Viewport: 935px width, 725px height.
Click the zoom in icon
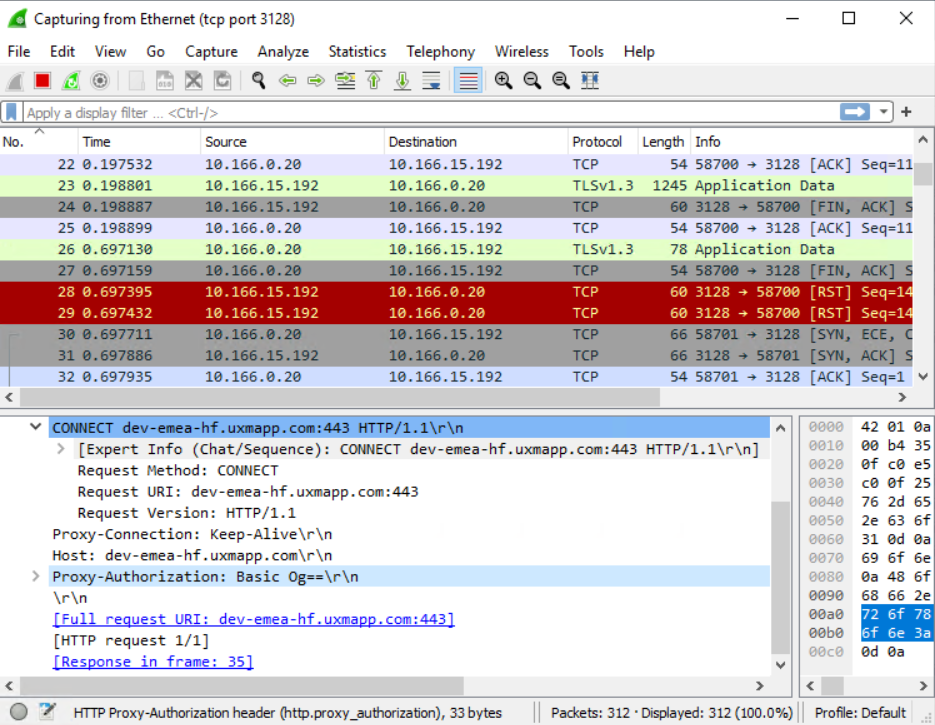[x=503, y=81]
